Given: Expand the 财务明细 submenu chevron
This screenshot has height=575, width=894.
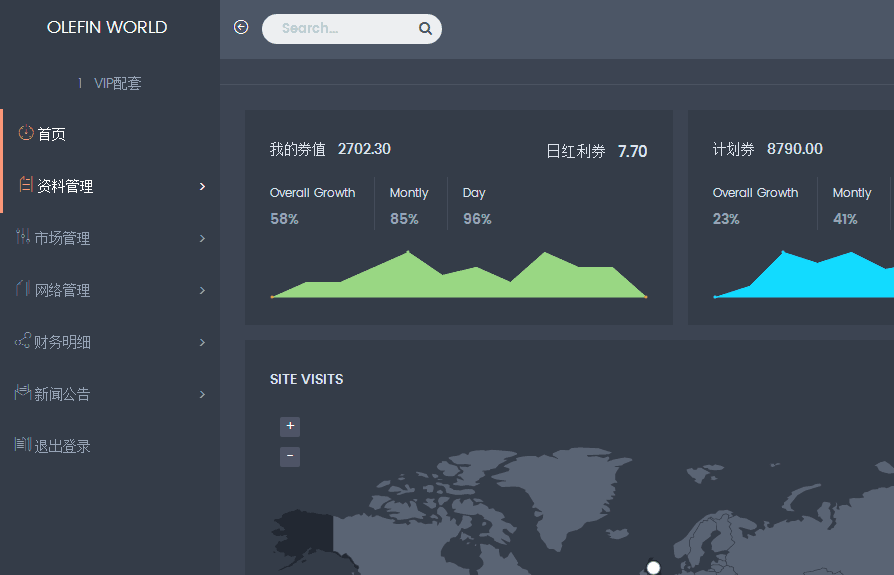Looking at the screenshot, I should [202, 342].
